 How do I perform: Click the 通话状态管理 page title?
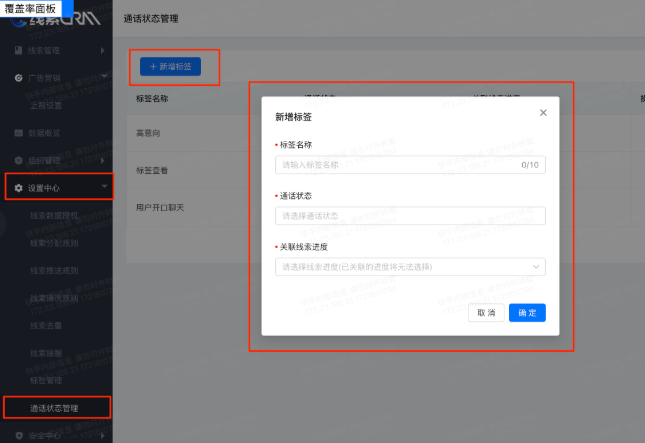pos(151,19)
